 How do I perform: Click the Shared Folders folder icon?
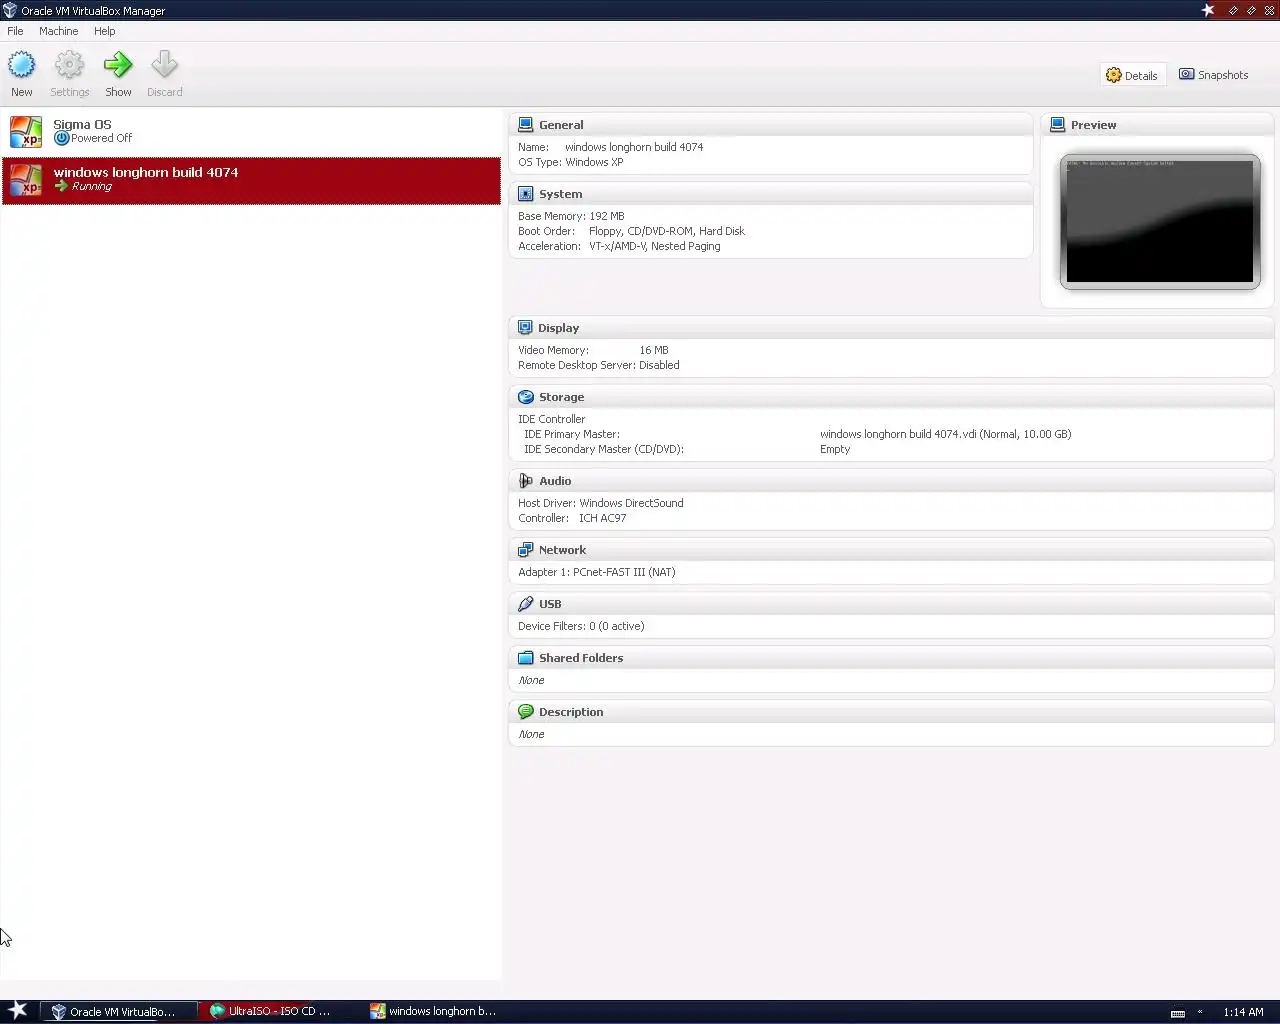[525, 658]
